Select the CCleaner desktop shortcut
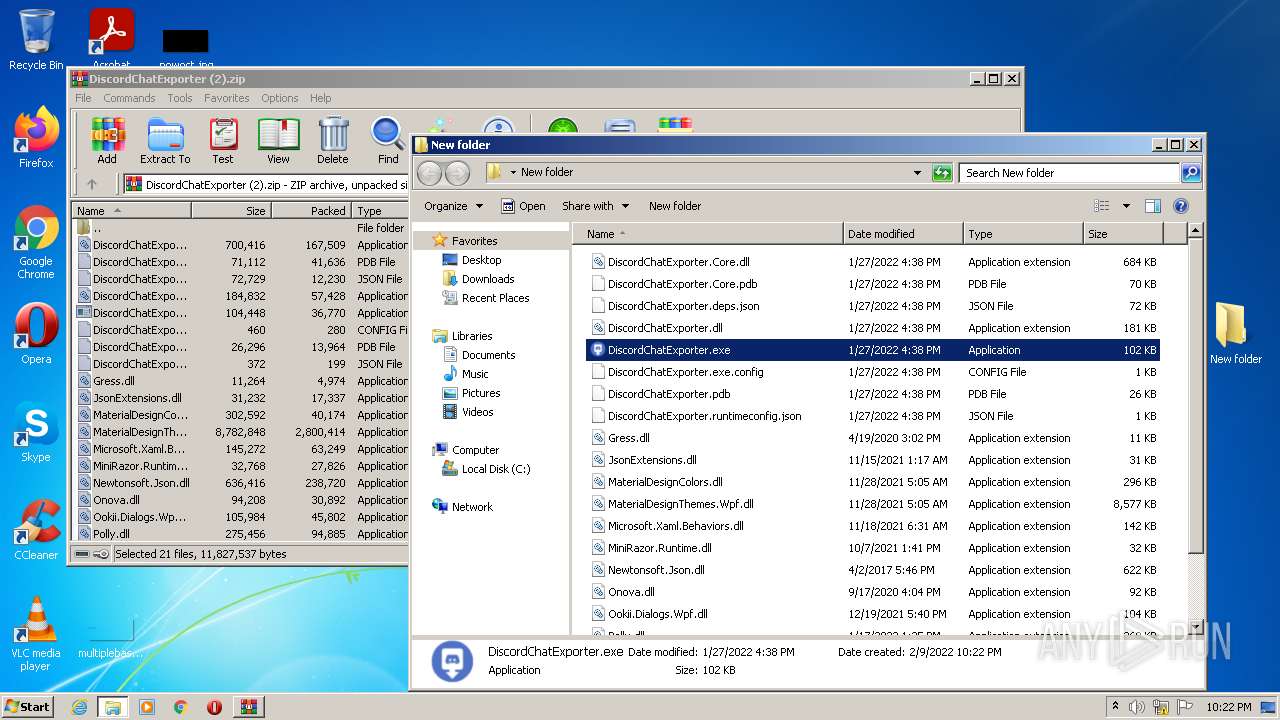Image resolution: width=1280 pixels, height=720 pixels. (36, 530)
